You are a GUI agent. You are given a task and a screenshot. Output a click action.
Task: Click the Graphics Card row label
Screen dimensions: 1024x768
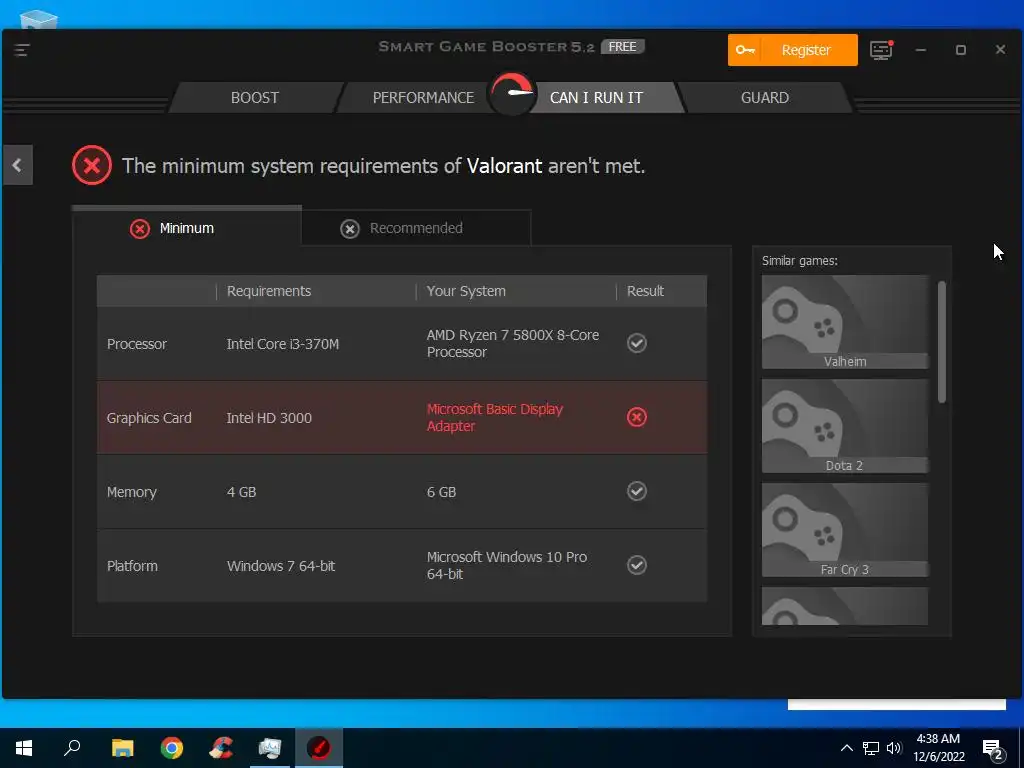149,417
